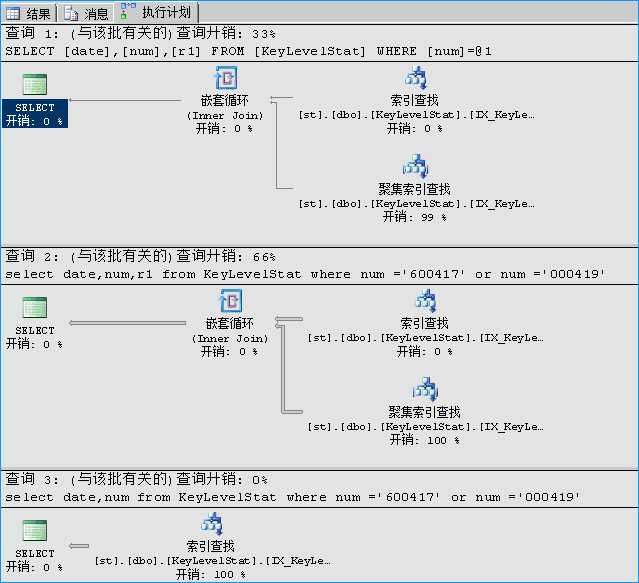Image resolution: width=639 pixels, height=583 pixels.
Task: Click query 2 header text with 66%
Action: pos(140,256)
